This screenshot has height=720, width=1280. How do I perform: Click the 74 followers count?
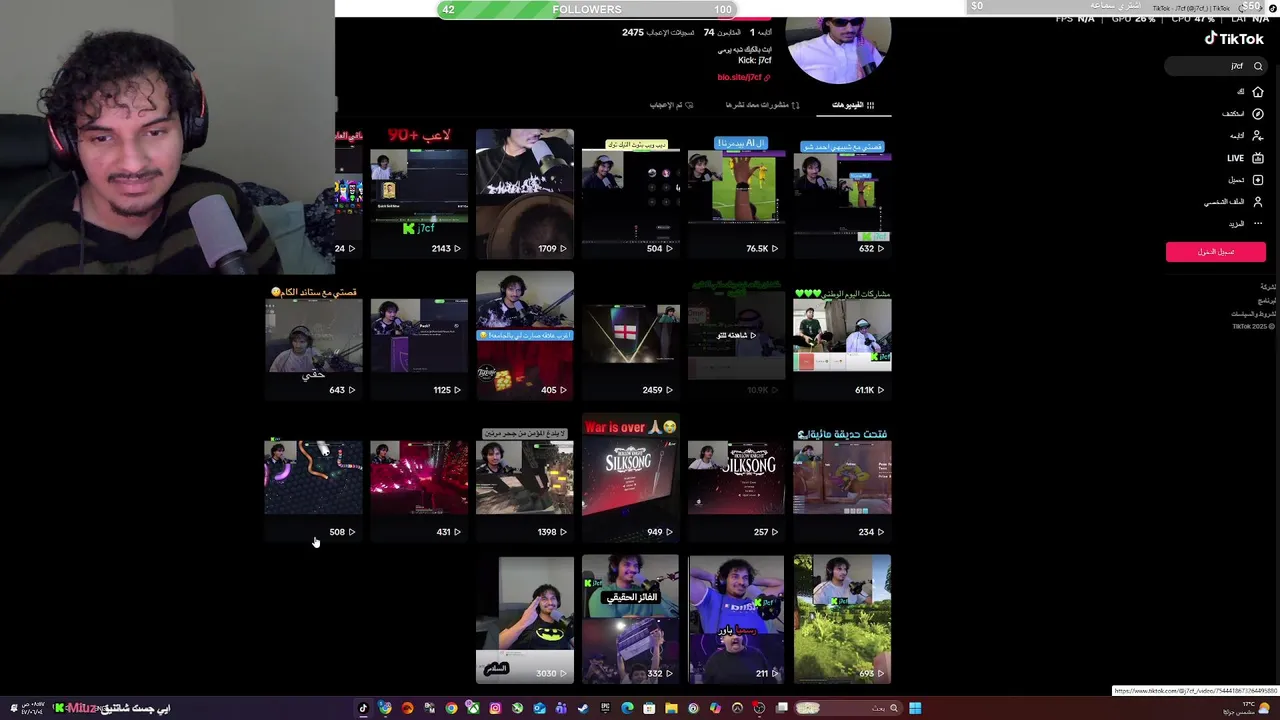tap(709, 33)
